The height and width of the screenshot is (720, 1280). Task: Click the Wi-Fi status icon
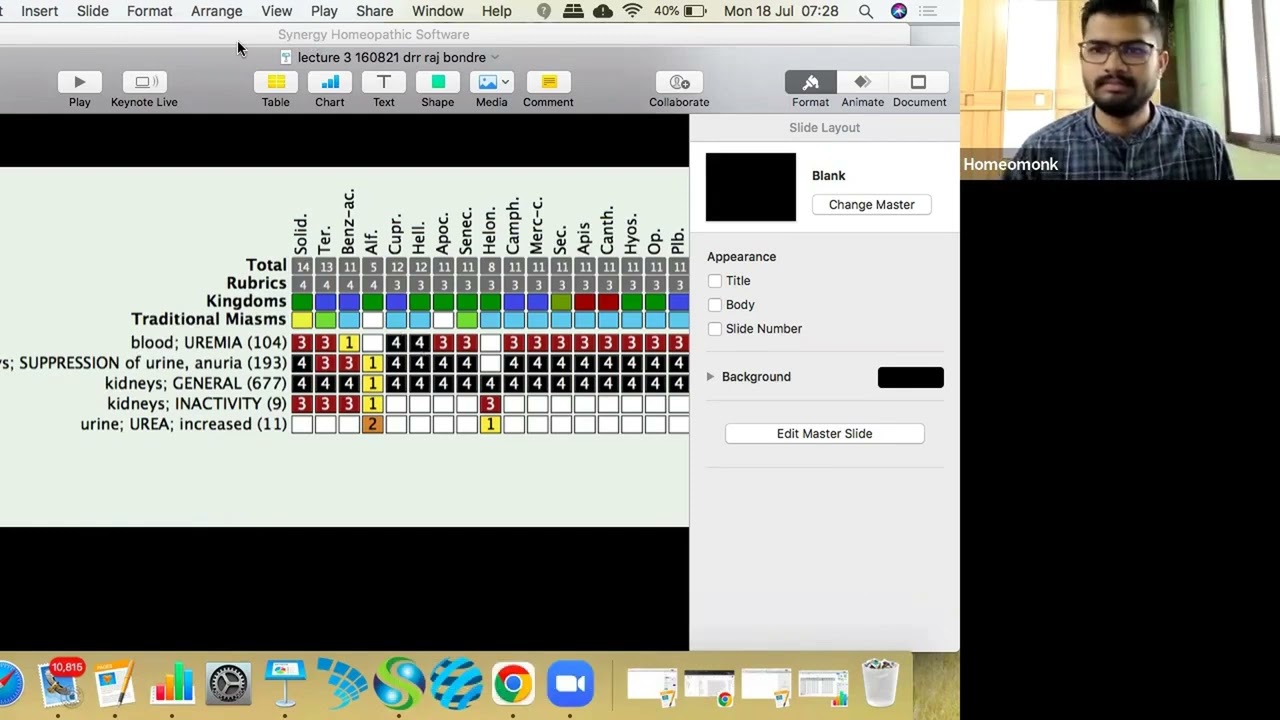(x=633, y=11)
